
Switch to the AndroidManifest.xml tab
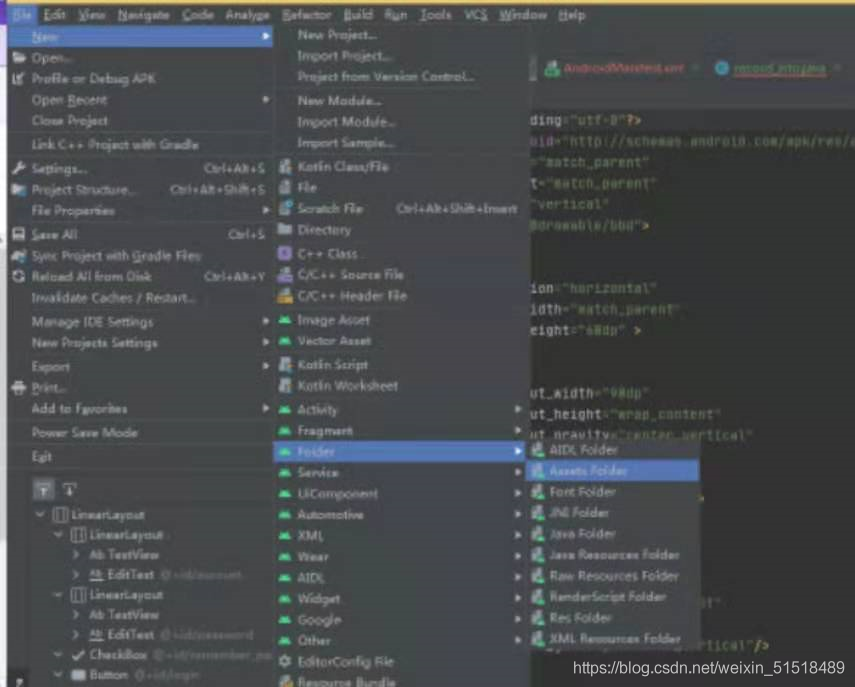click(x=623, y=69)
